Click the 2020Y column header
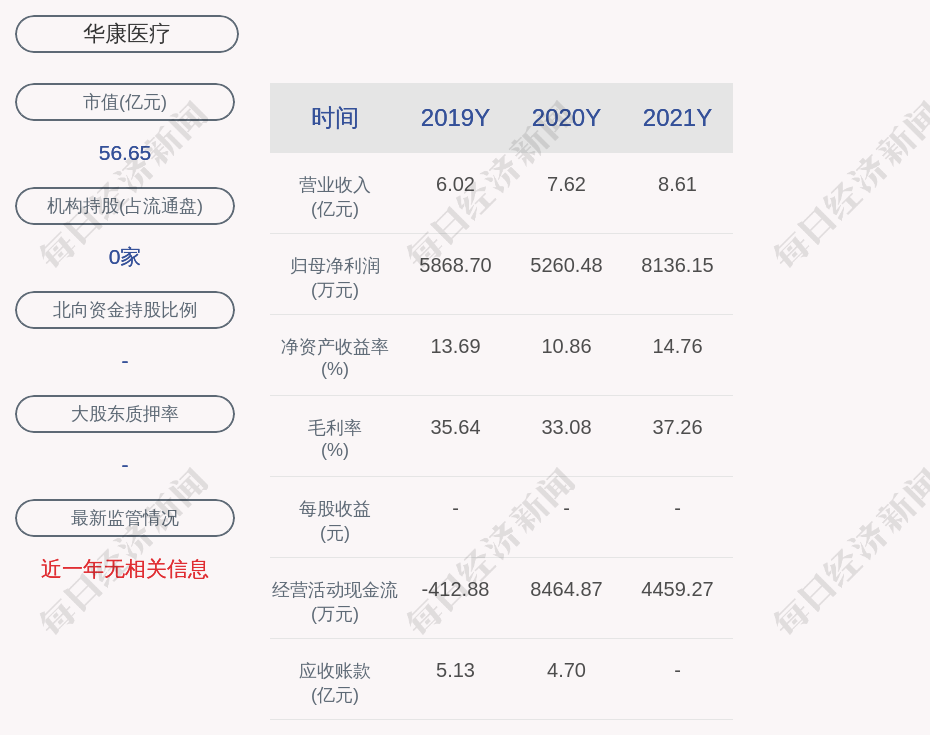930x735 pixels. [566, 118]
